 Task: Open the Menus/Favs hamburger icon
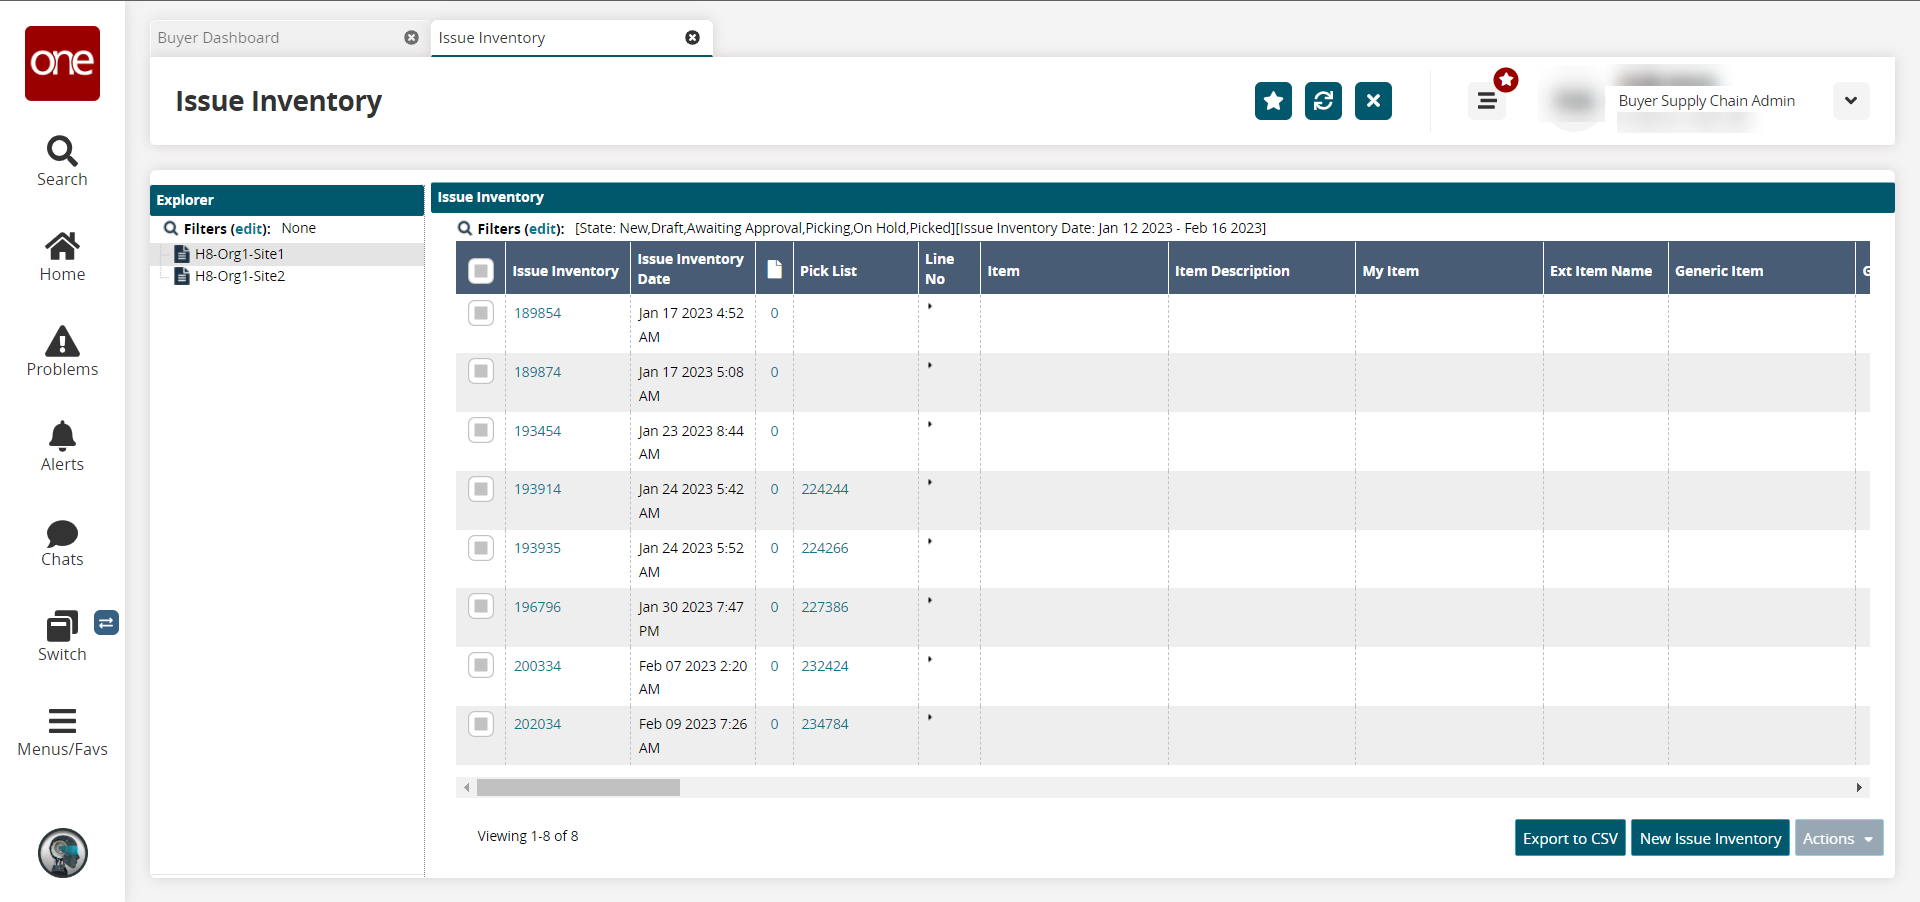point(62,722)
